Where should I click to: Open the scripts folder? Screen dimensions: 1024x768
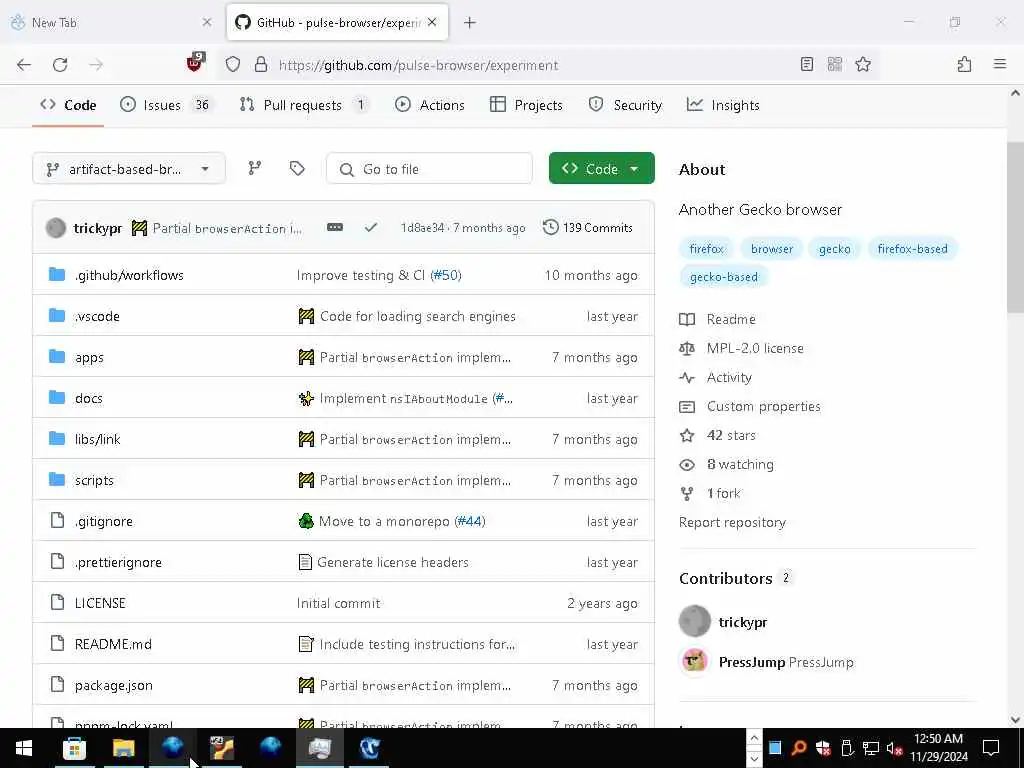point(94,481)
